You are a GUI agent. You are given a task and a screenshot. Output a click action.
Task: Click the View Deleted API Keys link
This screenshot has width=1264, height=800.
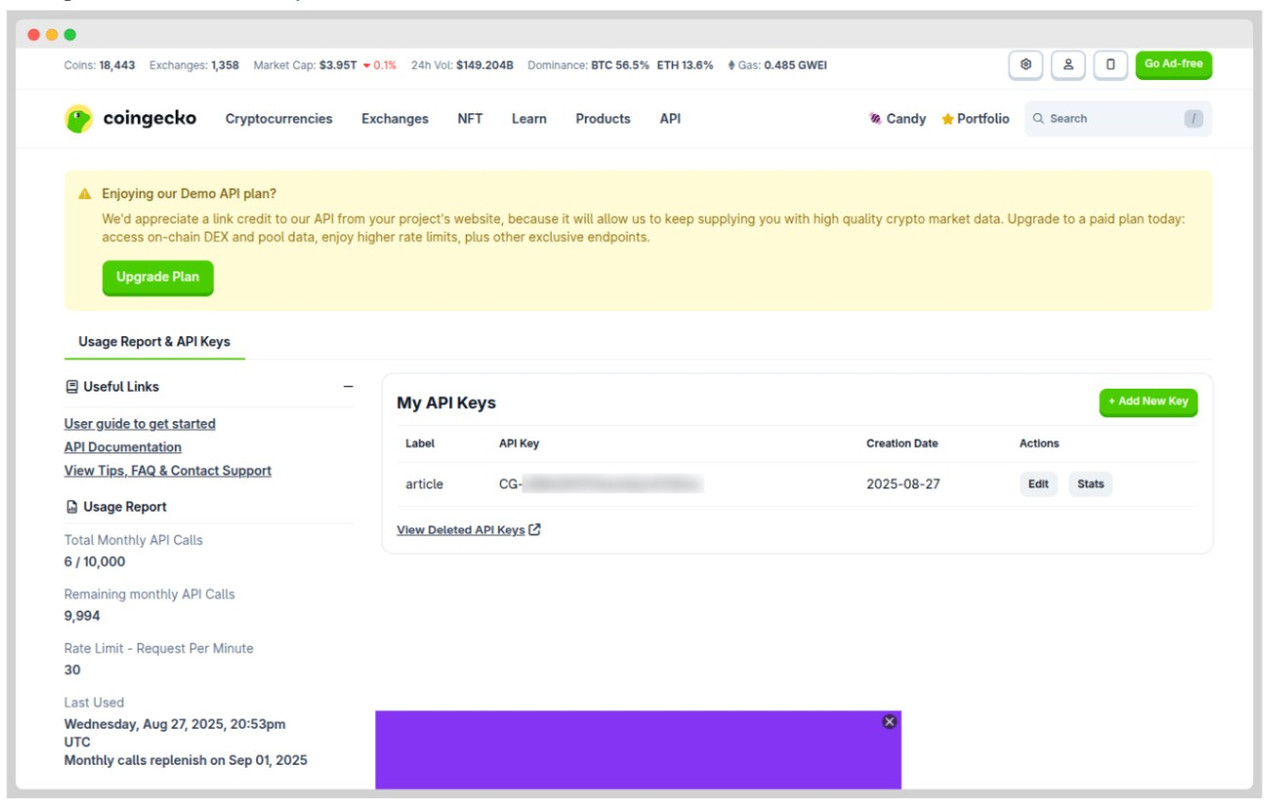461,530
